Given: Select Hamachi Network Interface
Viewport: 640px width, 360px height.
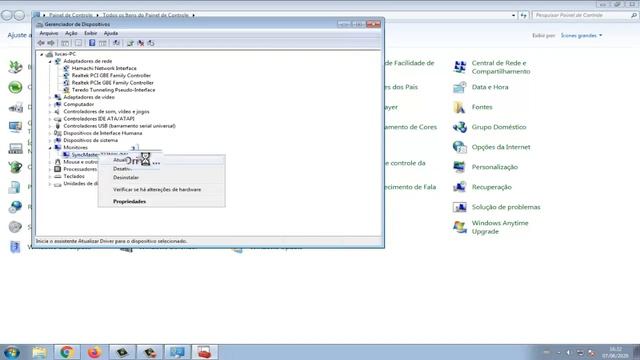Looking at the screenshot, I should [x=104, y=68].
